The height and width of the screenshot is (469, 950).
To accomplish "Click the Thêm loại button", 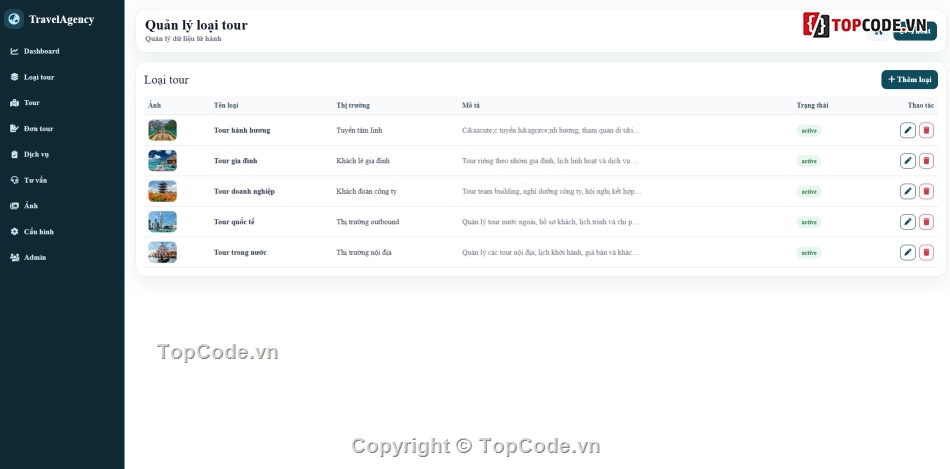I will pyautogui.click(x=909, y=79).
